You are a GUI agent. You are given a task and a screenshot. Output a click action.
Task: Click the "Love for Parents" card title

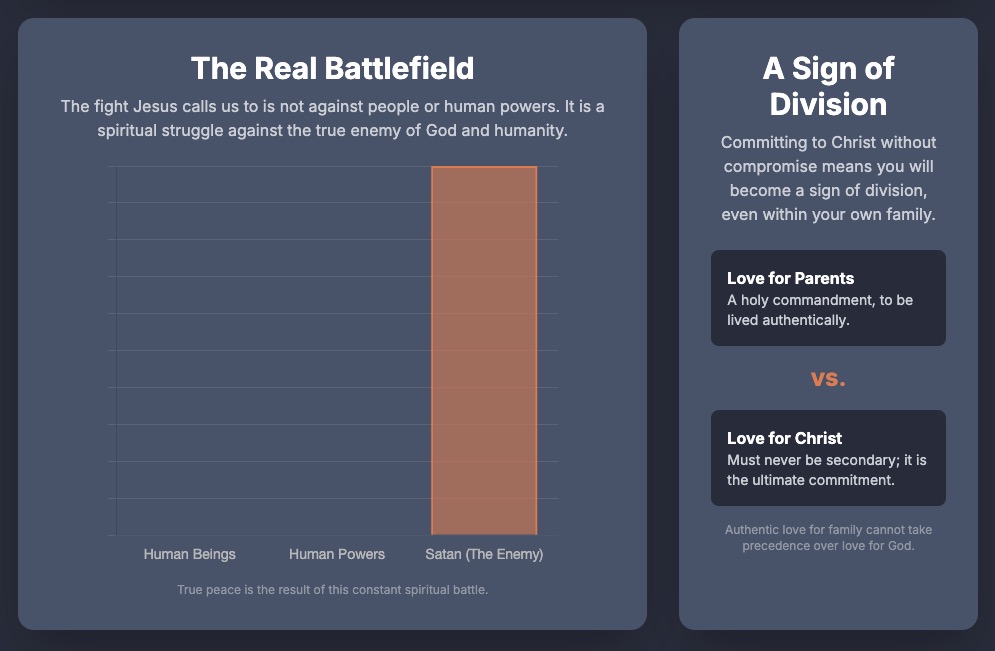790,278
